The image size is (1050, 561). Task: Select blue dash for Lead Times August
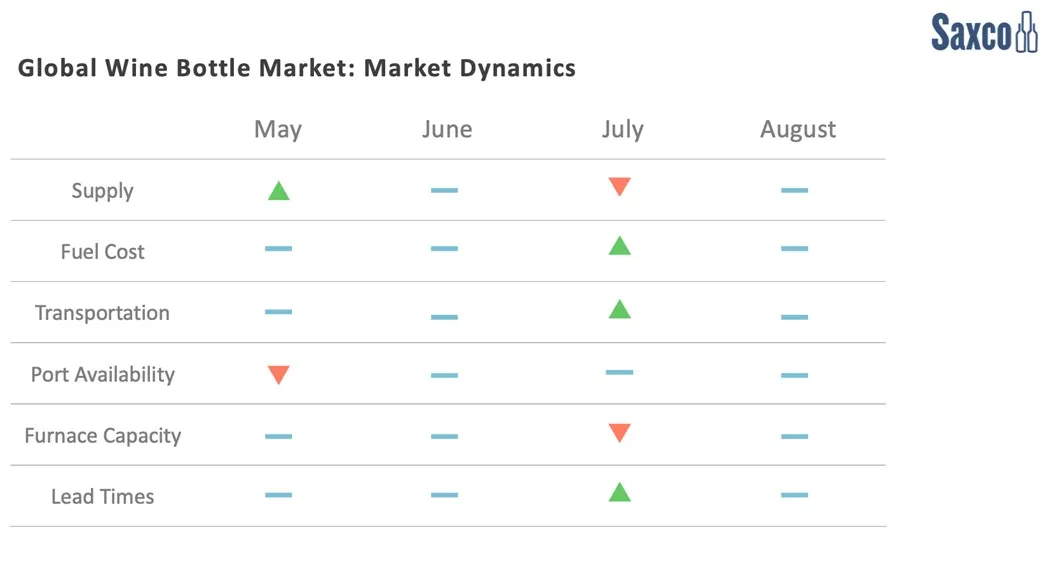[x=794, y=494]
